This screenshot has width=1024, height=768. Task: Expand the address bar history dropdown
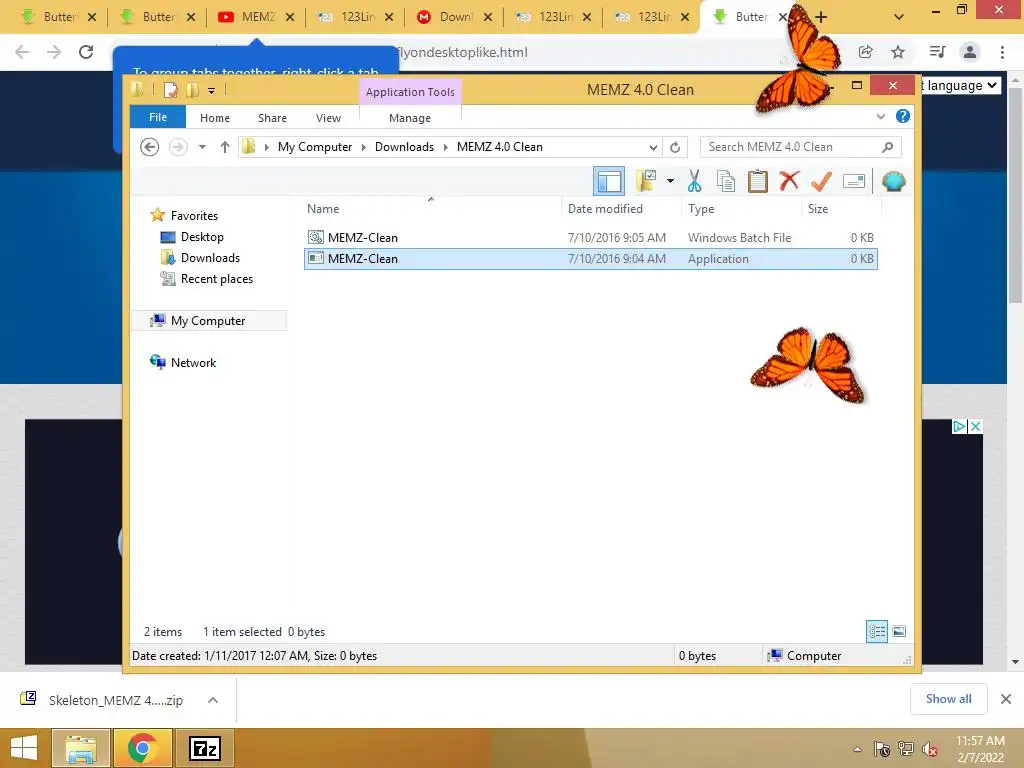click(x=653, y=147)
